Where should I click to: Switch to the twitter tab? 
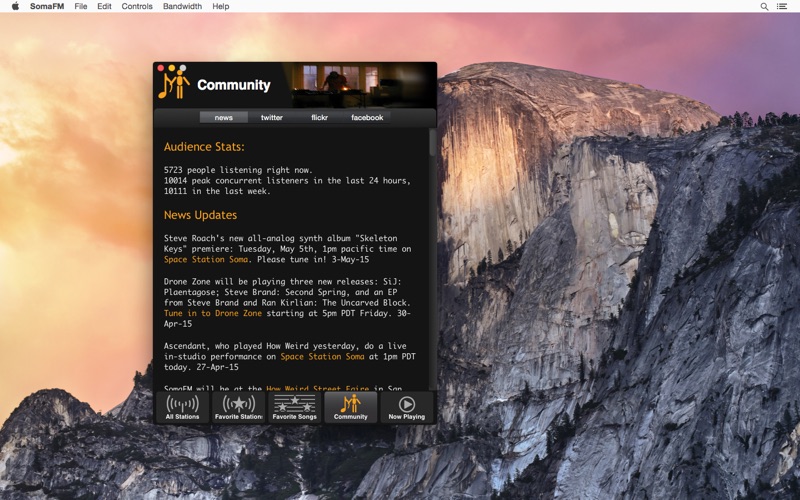[271, 117]
